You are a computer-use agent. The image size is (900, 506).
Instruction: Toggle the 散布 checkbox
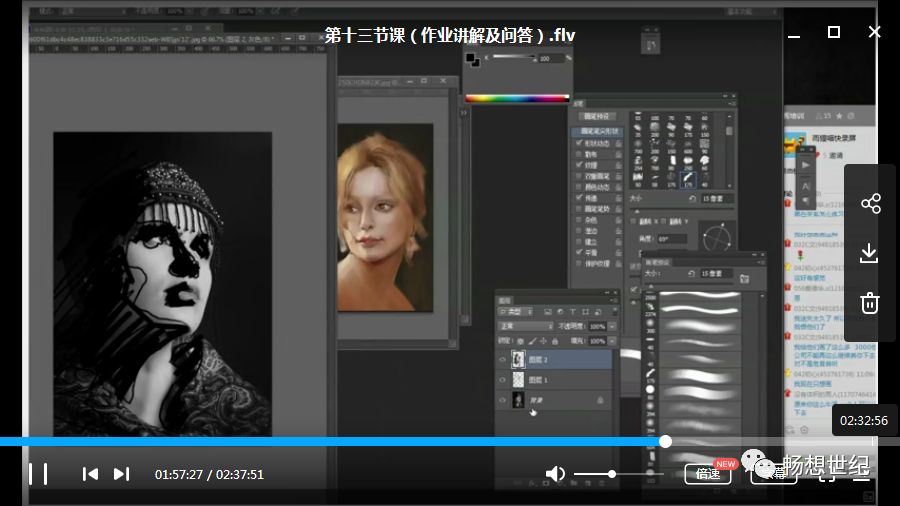[579, 154]
